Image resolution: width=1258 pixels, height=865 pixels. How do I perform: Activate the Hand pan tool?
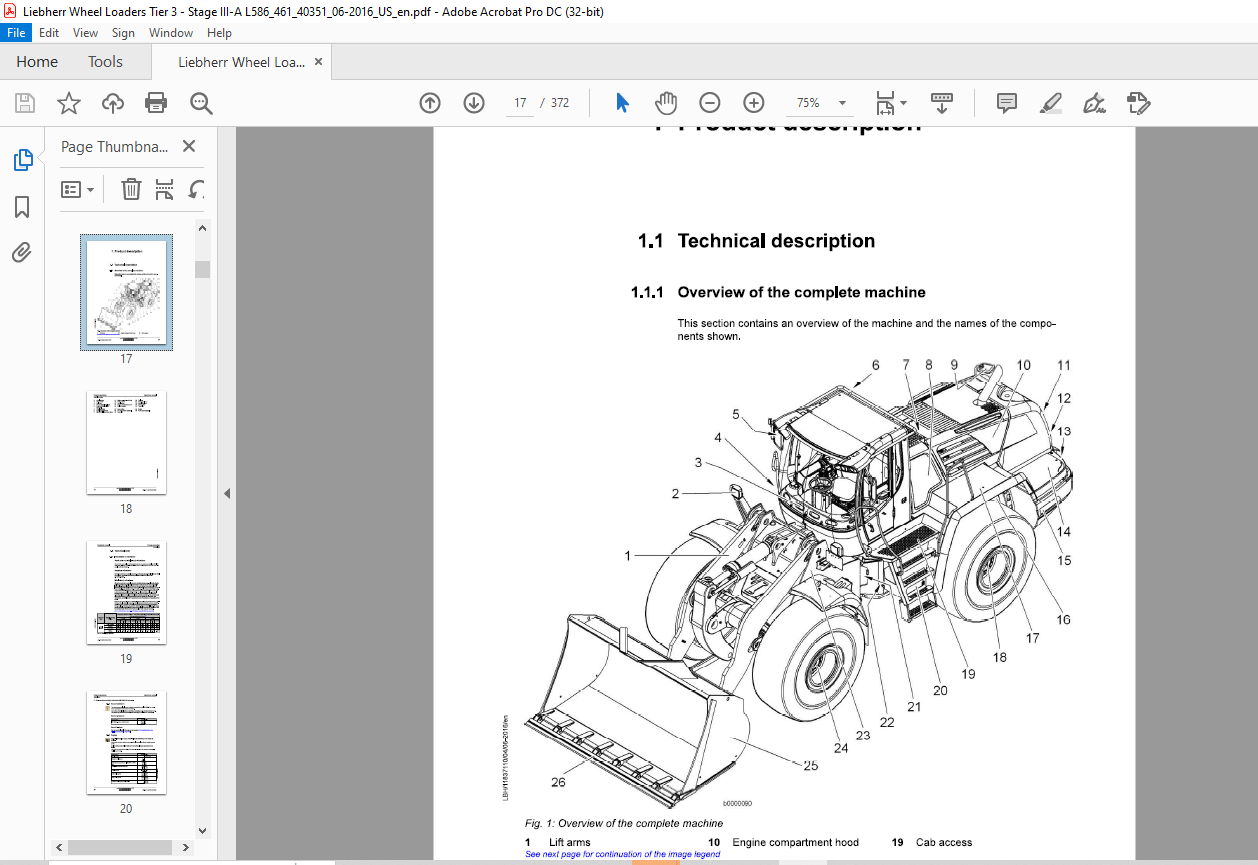coord(666,103)
